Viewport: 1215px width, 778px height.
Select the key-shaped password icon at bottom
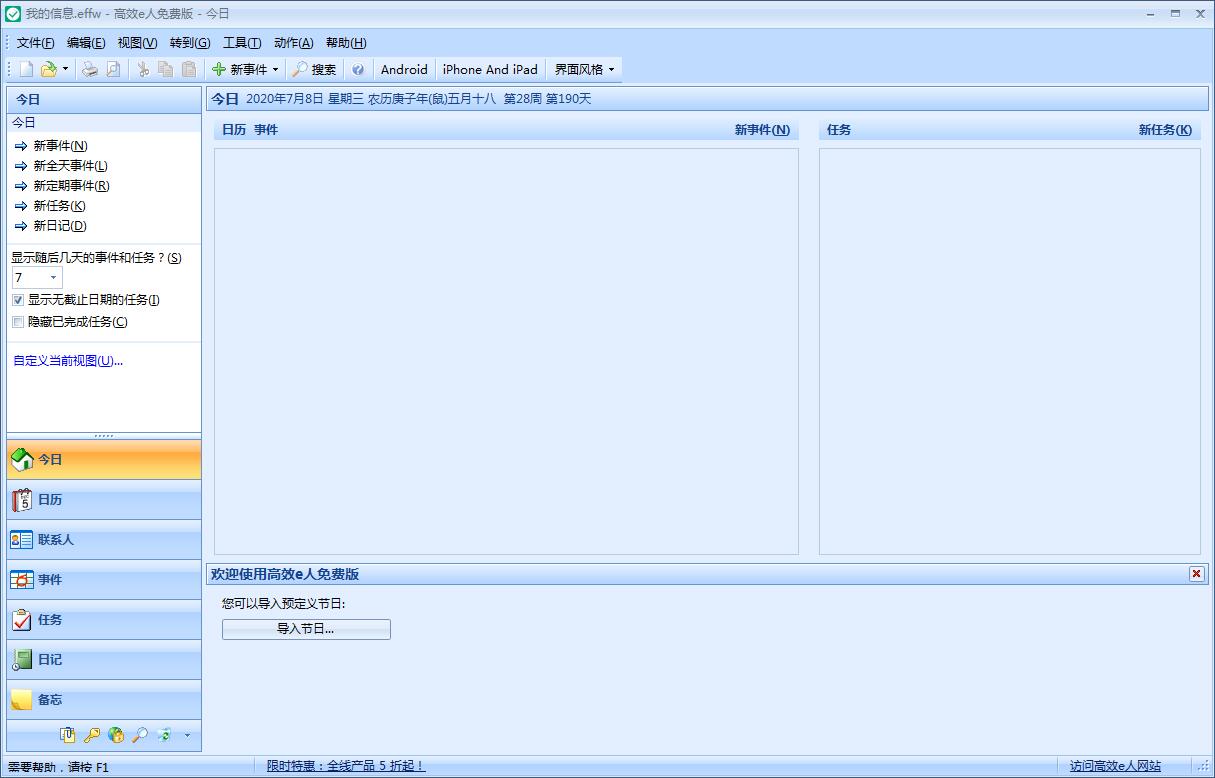(91, 735)
